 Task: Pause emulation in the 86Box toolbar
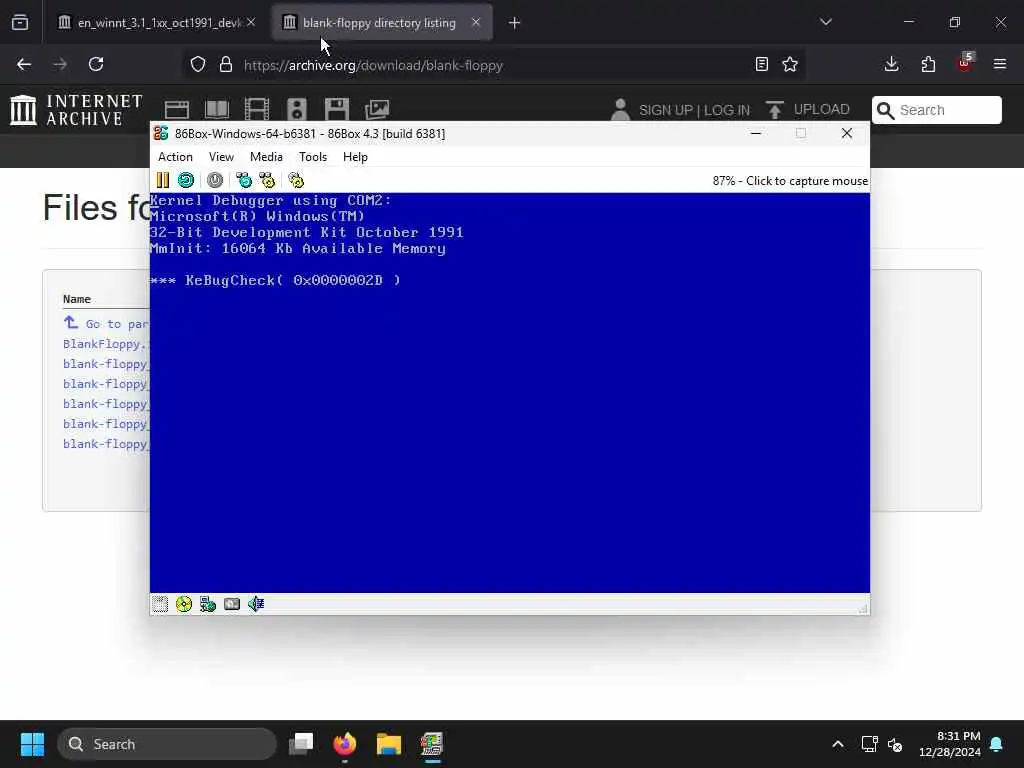[163, 180]
